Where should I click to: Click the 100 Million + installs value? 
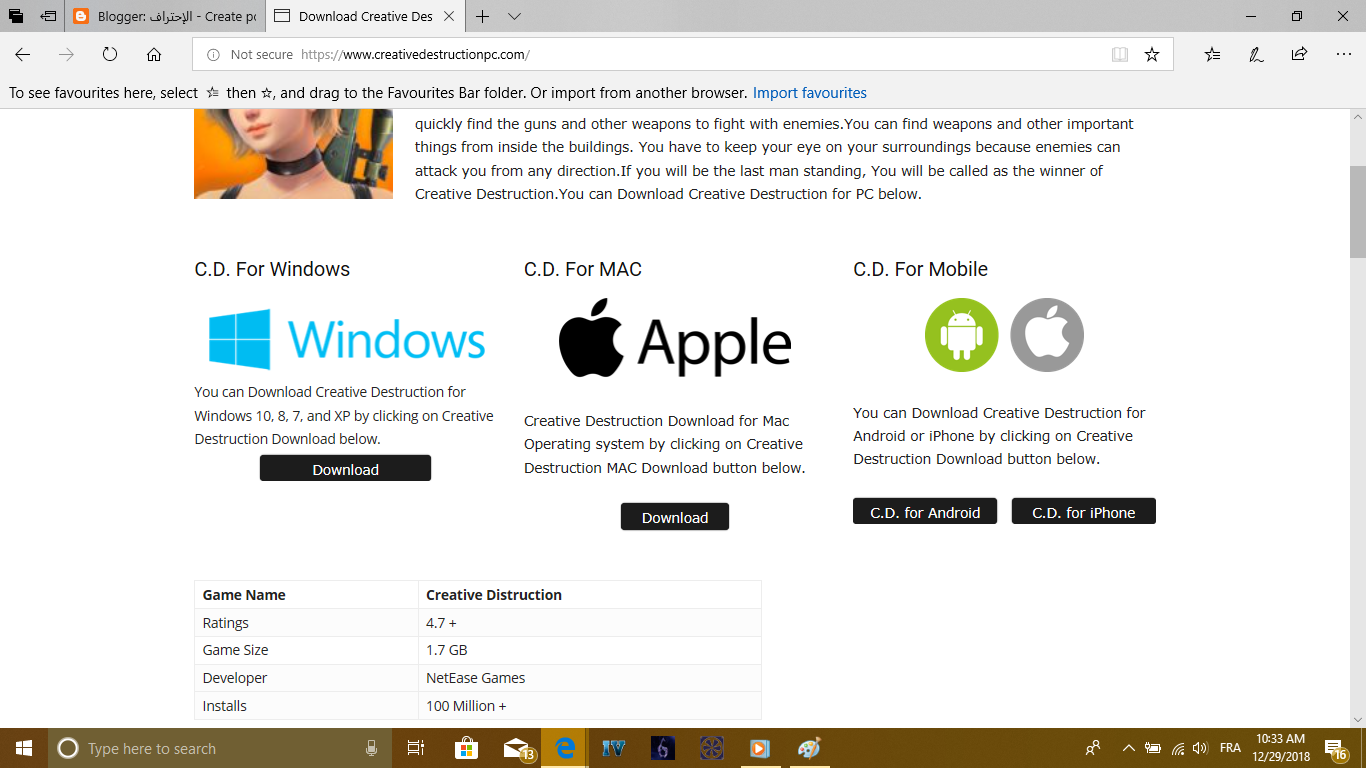(x=590, y=706)
